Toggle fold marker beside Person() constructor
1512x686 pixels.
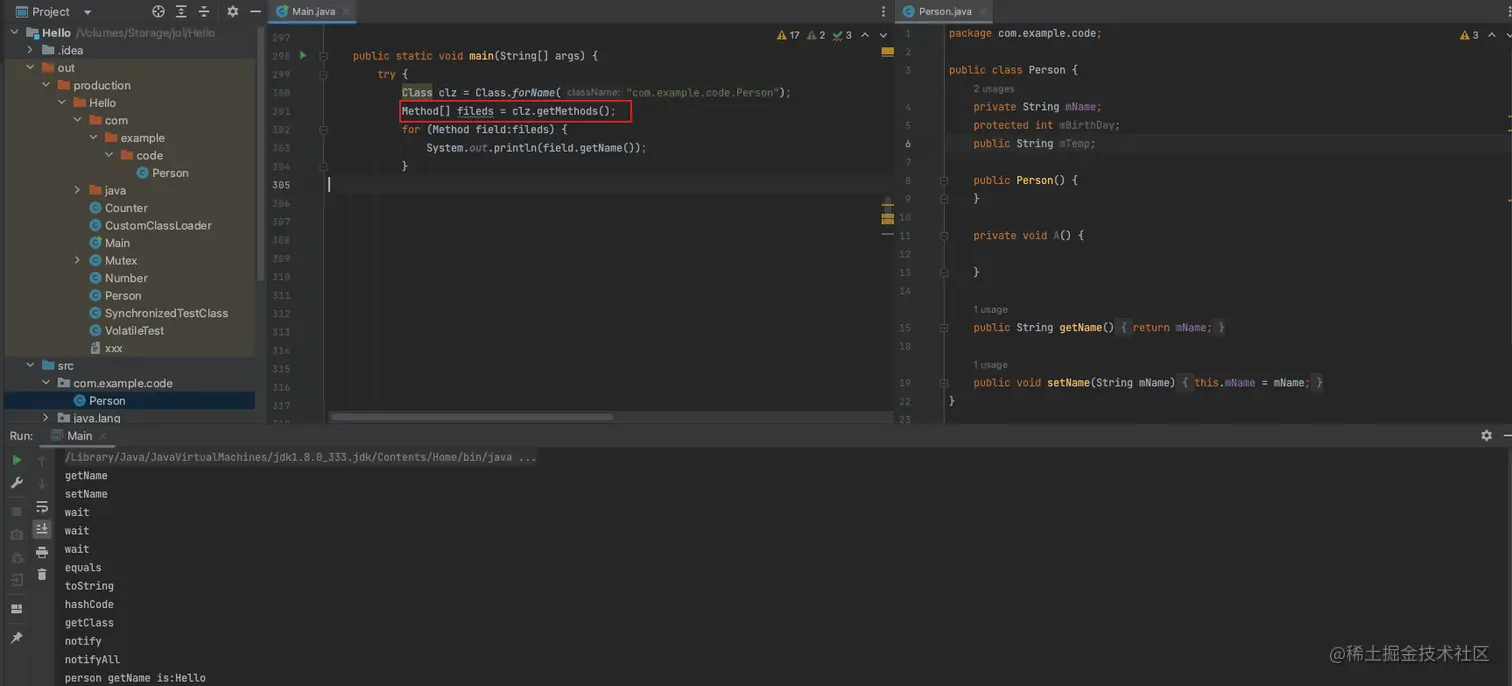coord(943,181)
